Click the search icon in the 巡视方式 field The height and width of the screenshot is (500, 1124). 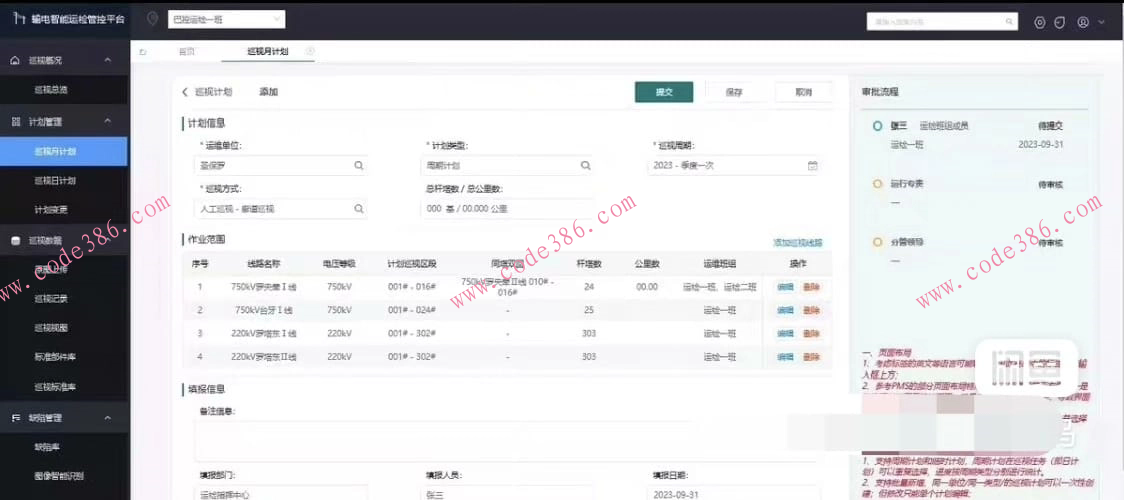(358, 209)
